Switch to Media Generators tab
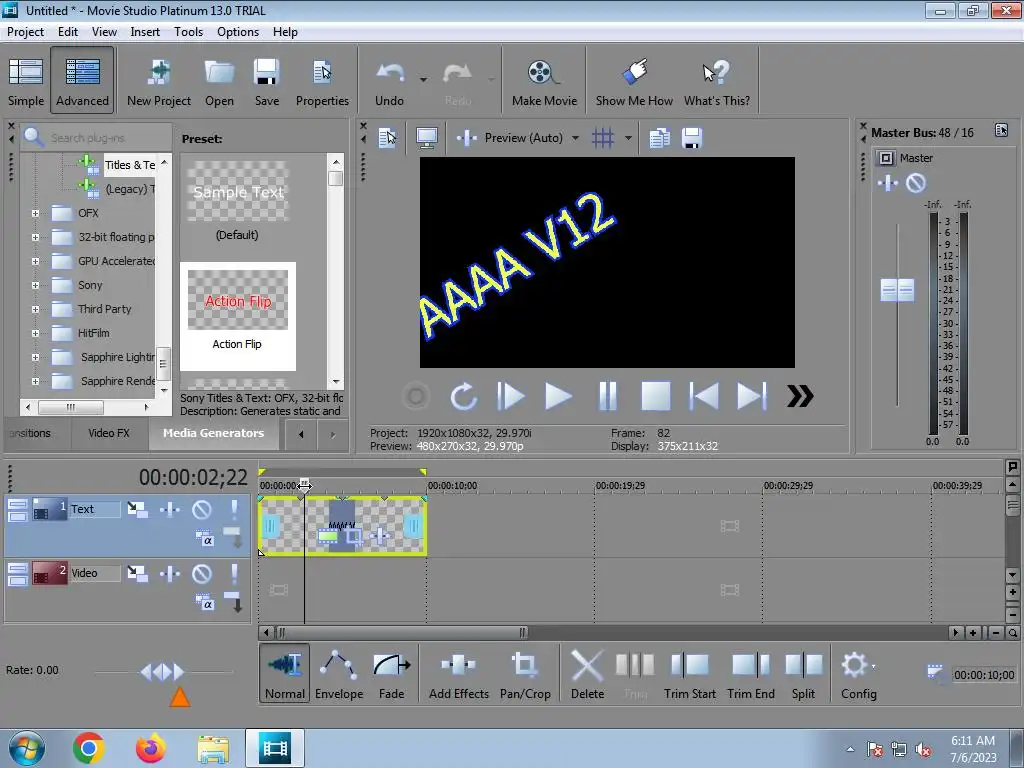Viewport: 1024px width, 768px height. pyautogui.click(x=214, y=433)
